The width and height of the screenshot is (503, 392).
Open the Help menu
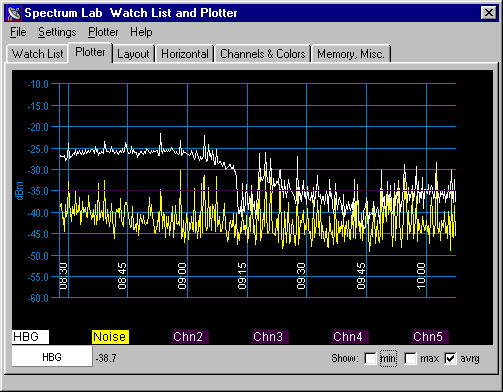[x=141, y=32]
